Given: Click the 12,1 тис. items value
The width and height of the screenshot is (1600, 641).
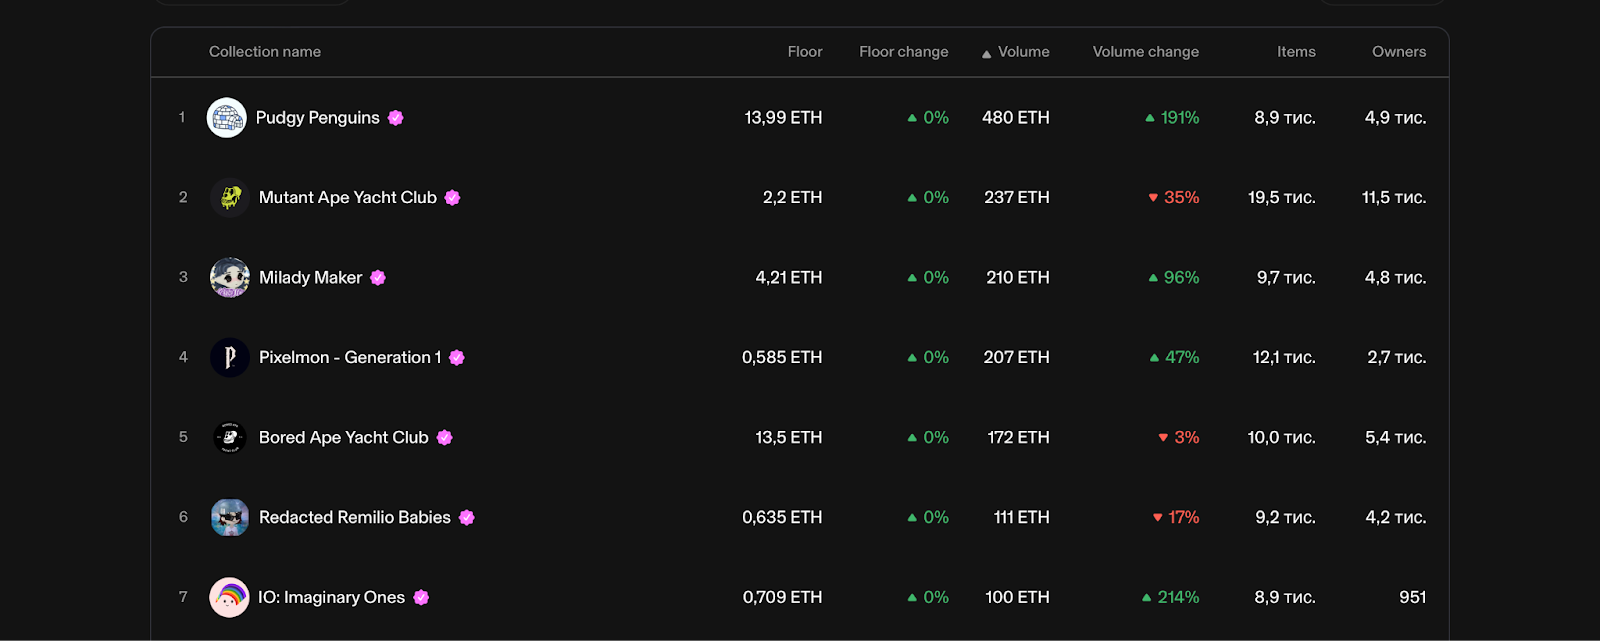Looking at the screenshot, I should tap(1284, 358).
